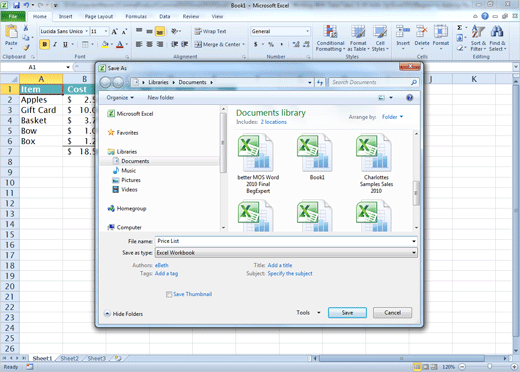The image size is (520, 372).
Task: Click the Accounting dollar format icon
Action: [256, 44]
